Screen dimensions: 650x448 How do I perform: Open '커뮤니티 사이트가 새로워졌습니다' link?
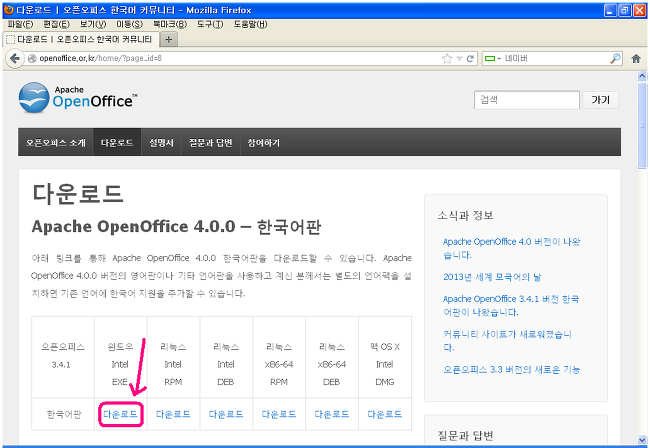[507, 341]
